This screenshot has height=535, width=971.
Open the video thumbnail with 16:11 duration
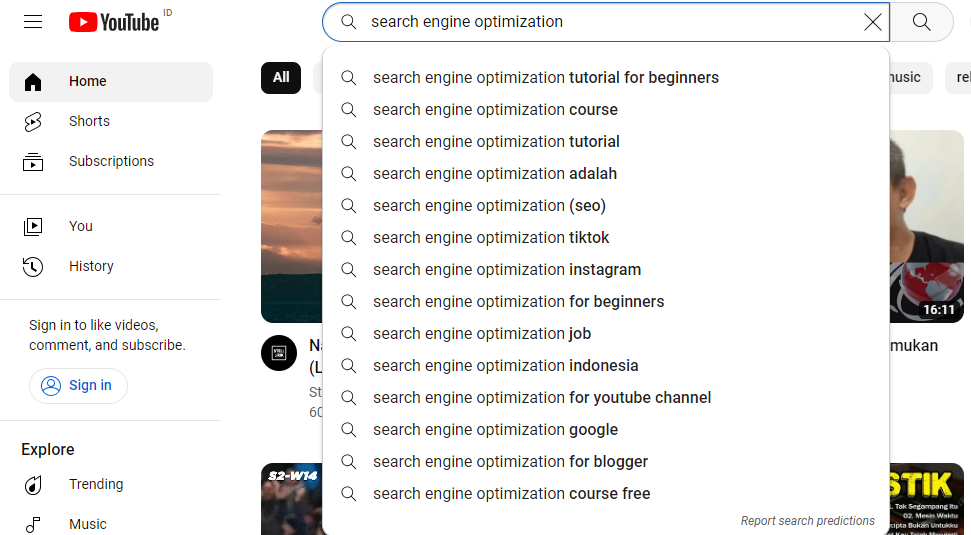coord(926,226)
